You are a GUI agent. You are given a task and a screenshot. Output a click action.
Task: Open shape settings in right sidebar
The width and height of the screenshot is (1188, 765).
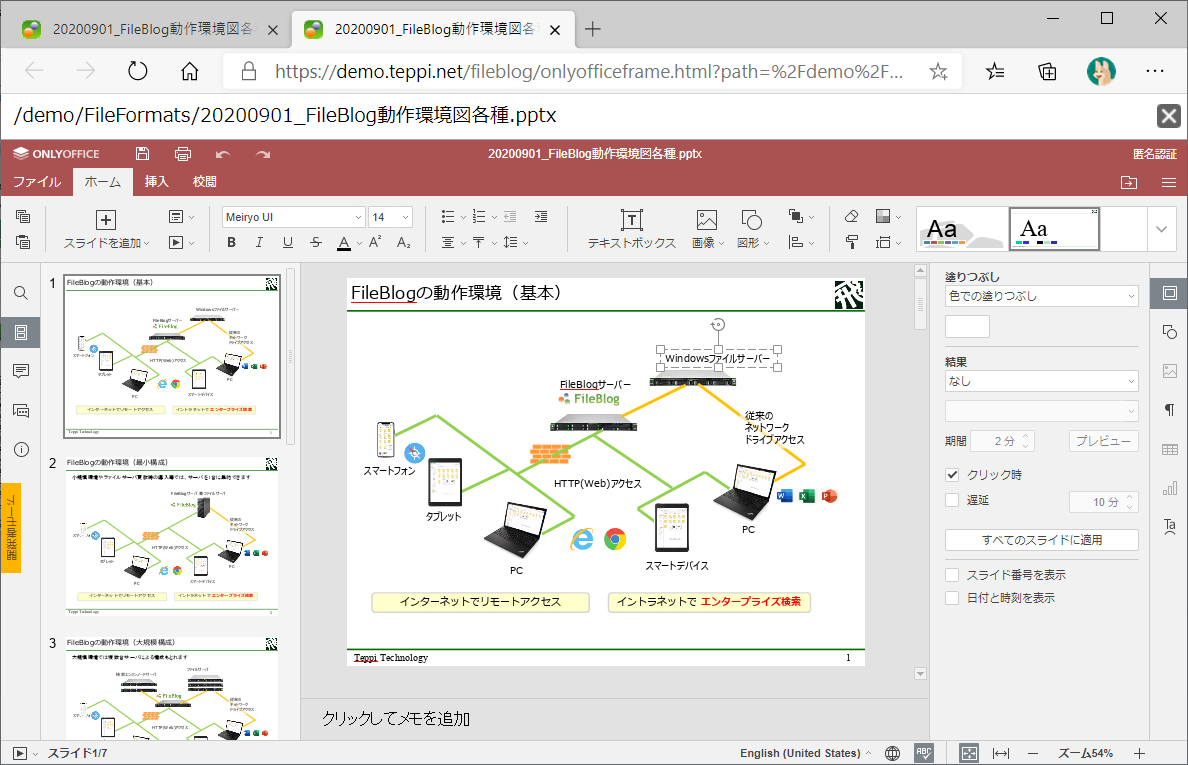[1170, 333]
